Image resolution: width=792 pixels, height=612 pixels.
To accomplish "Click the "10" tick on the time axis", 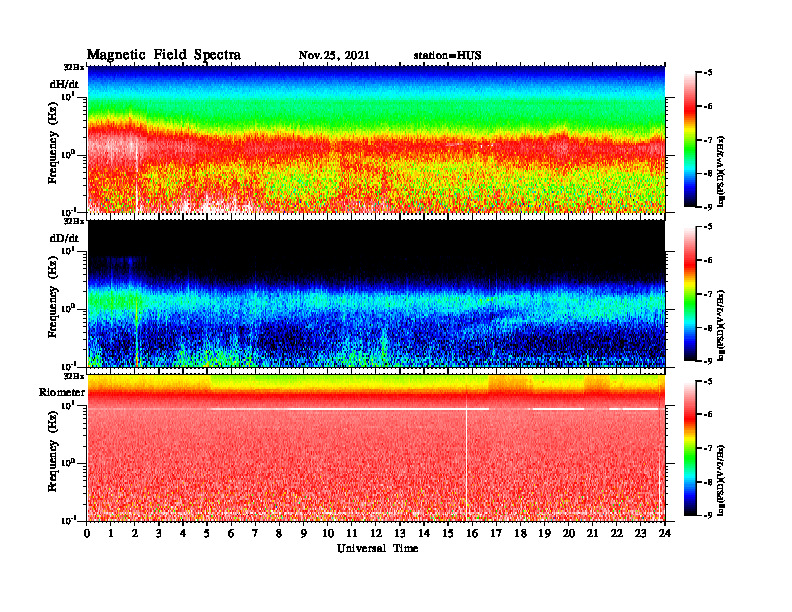I will 328,534.
